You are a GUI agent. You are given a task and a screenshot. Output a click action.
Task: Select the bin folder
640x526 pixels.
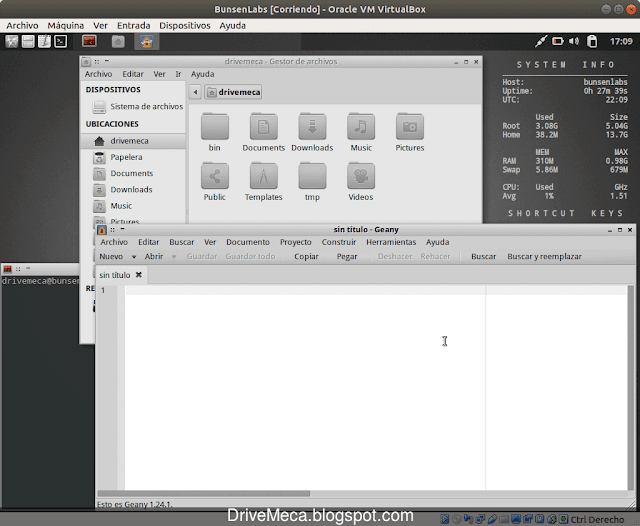(x=215, y=132)
